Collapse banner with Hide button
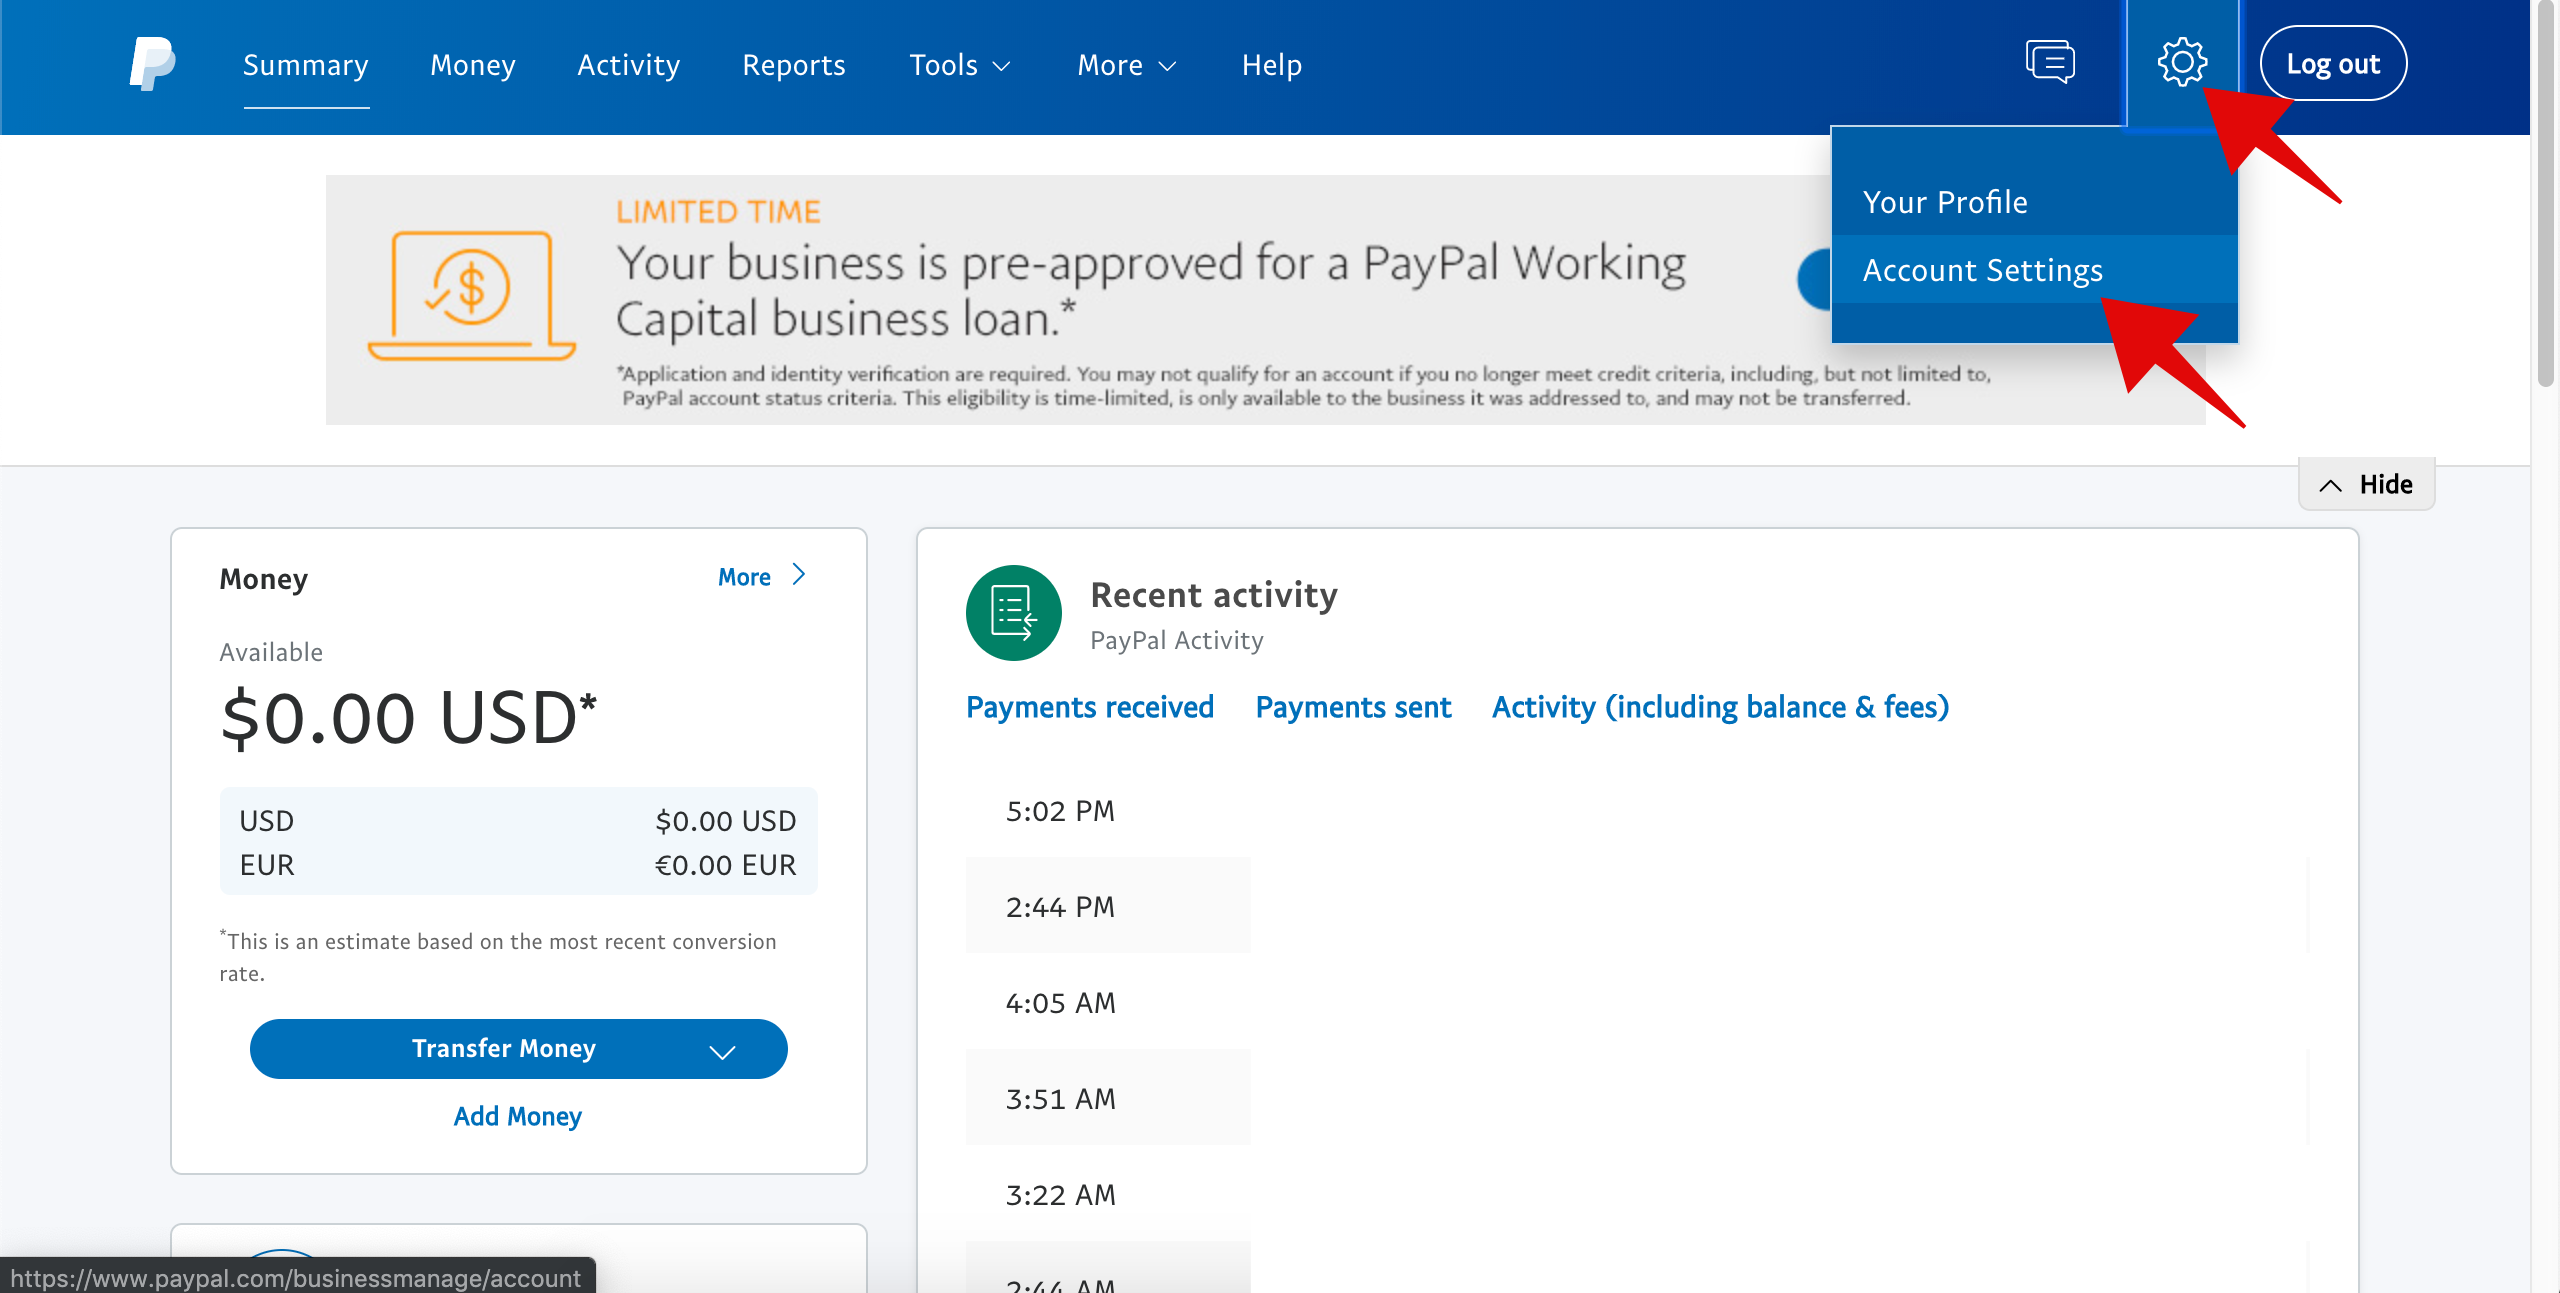This screenshot has width=2560, height=1293. click(x=2366, y=485)
